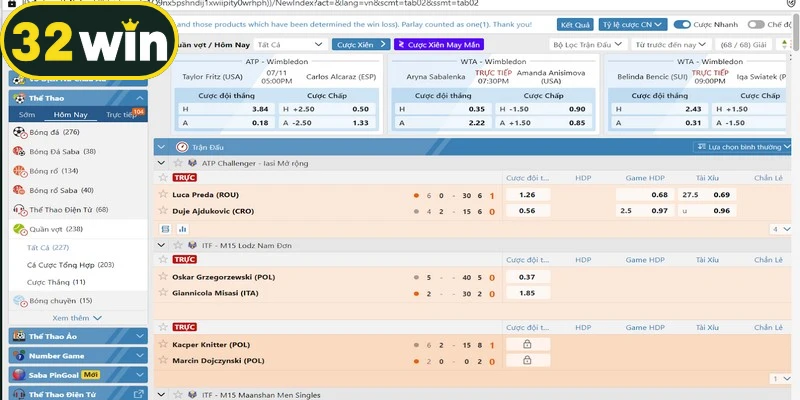
Task: Select Quần vợt tennis ball icon
Action: pos(19,229)
